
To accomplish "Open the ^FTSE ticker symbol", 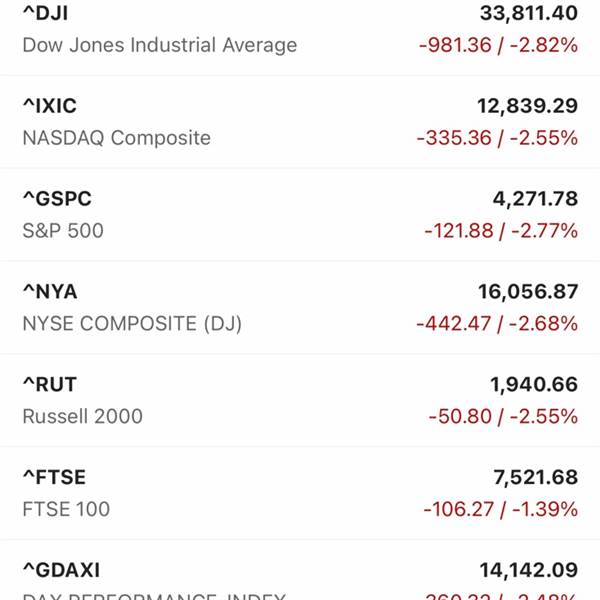I will 54,477.
